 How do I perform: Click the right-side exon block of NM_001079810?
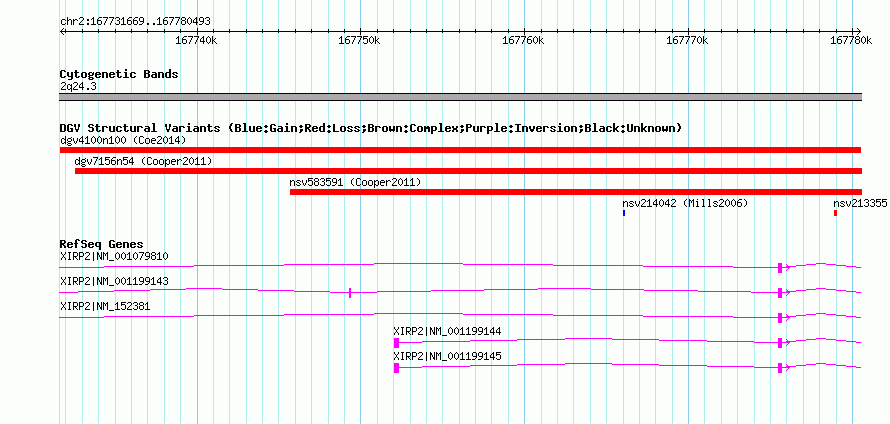click(780, 268)
